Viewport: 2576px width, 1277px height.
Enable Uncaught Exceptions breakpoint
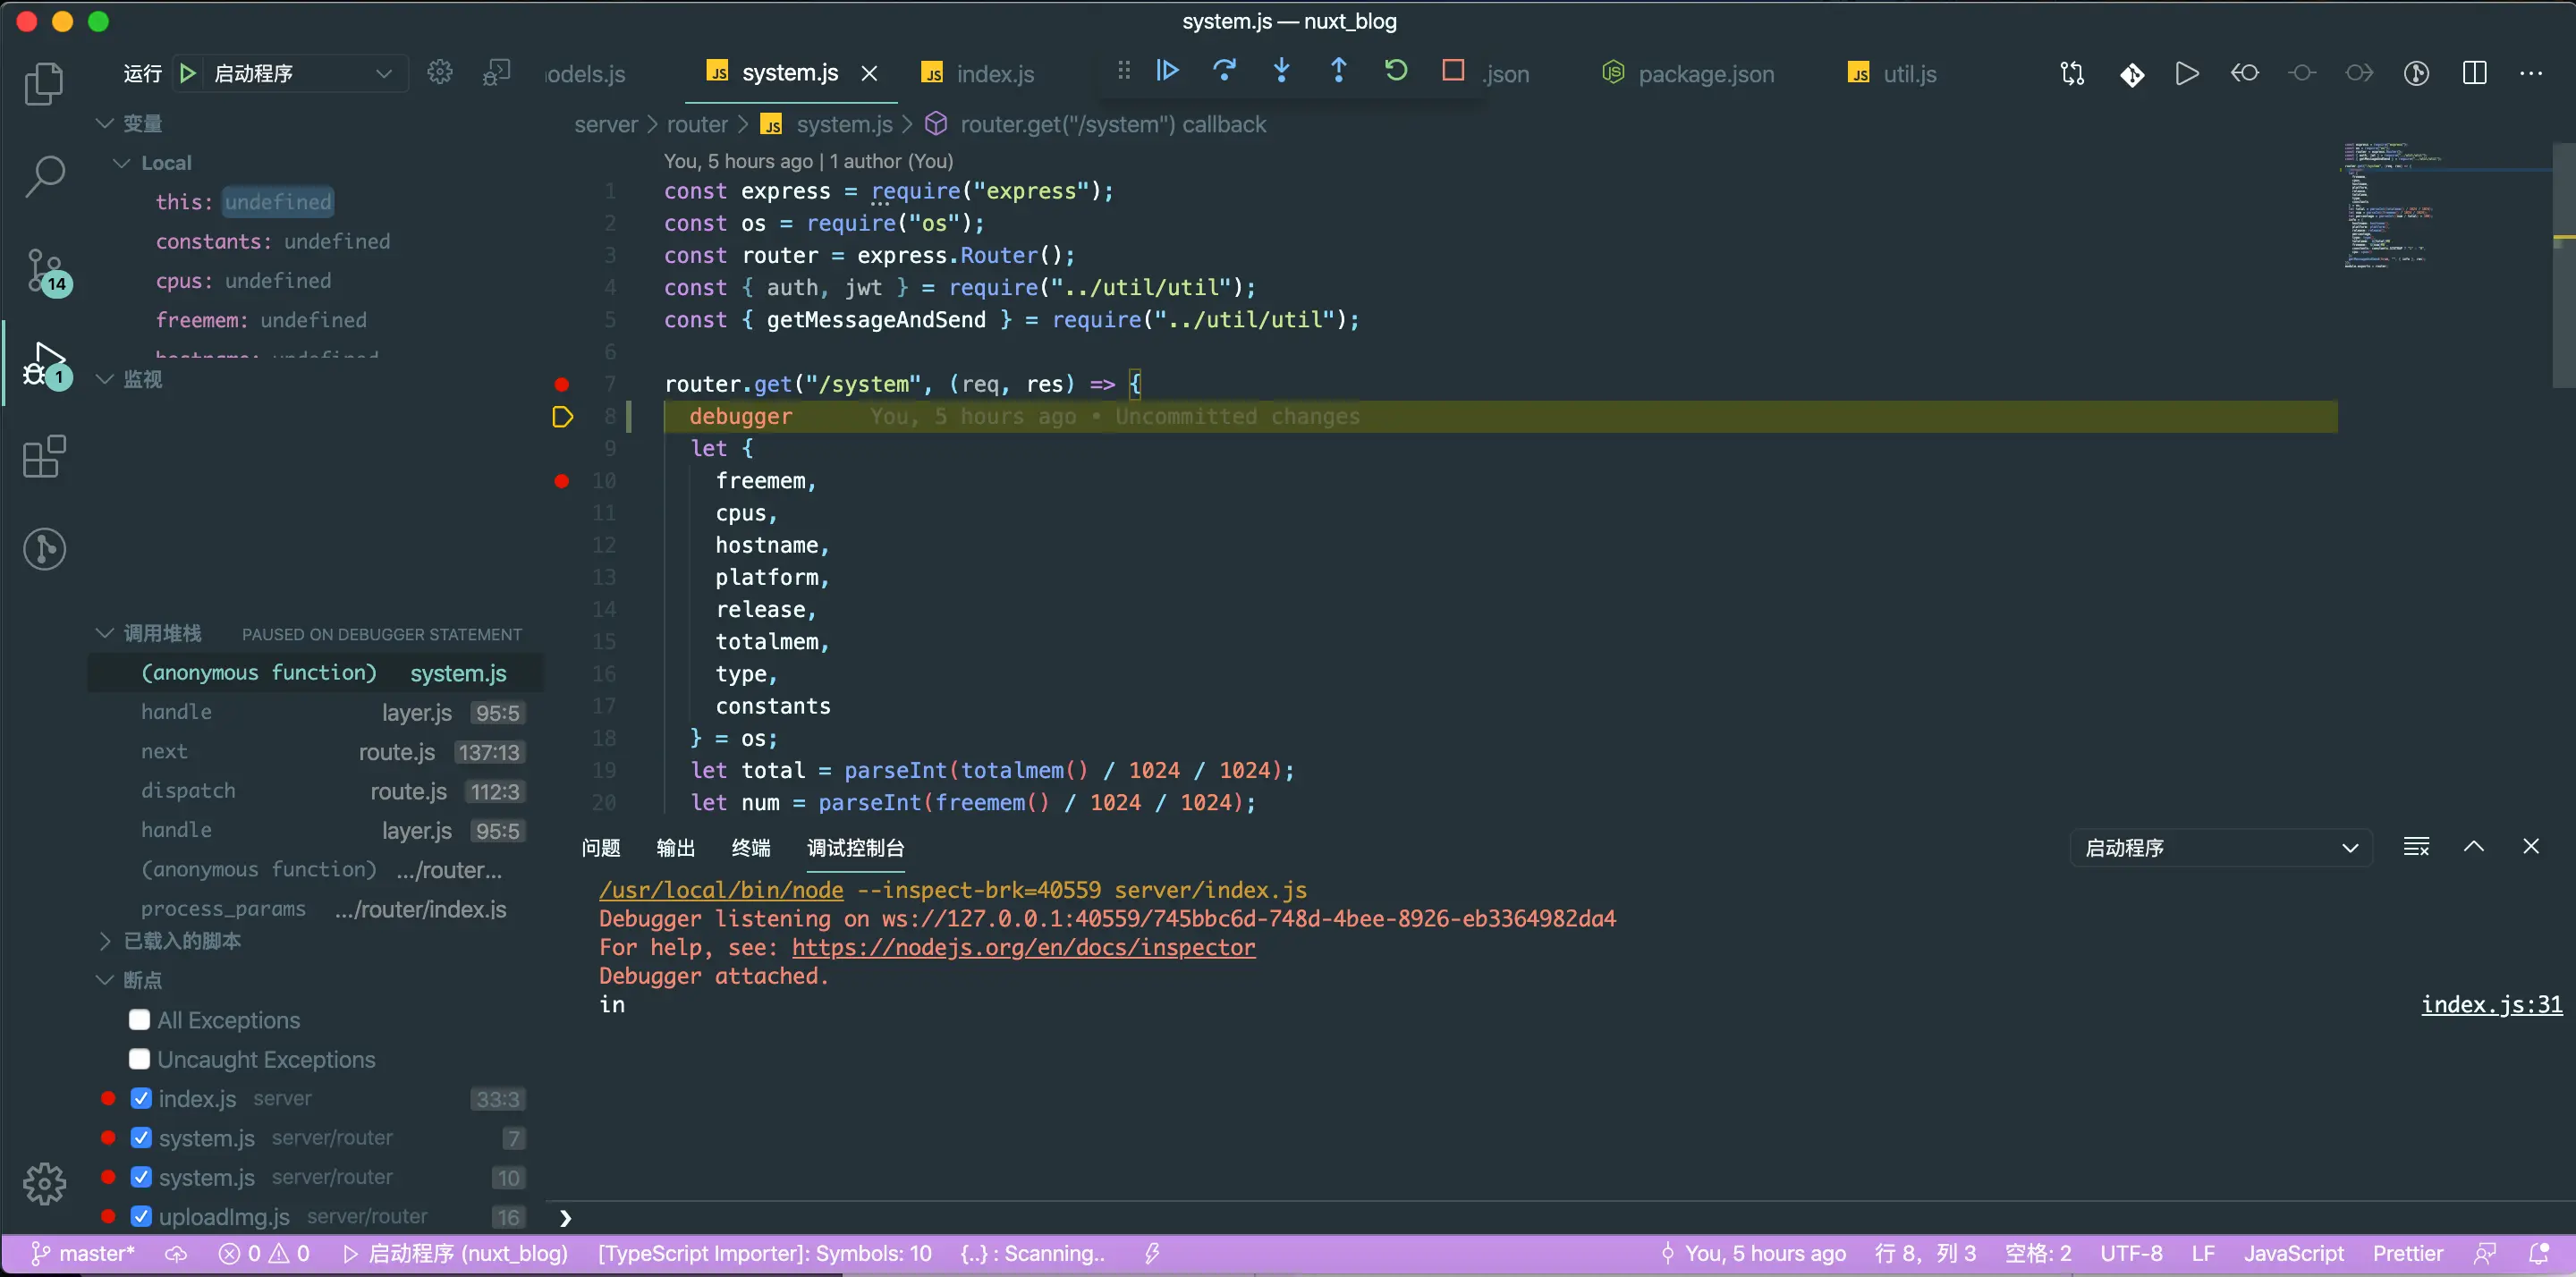[x=140, y=1060]
